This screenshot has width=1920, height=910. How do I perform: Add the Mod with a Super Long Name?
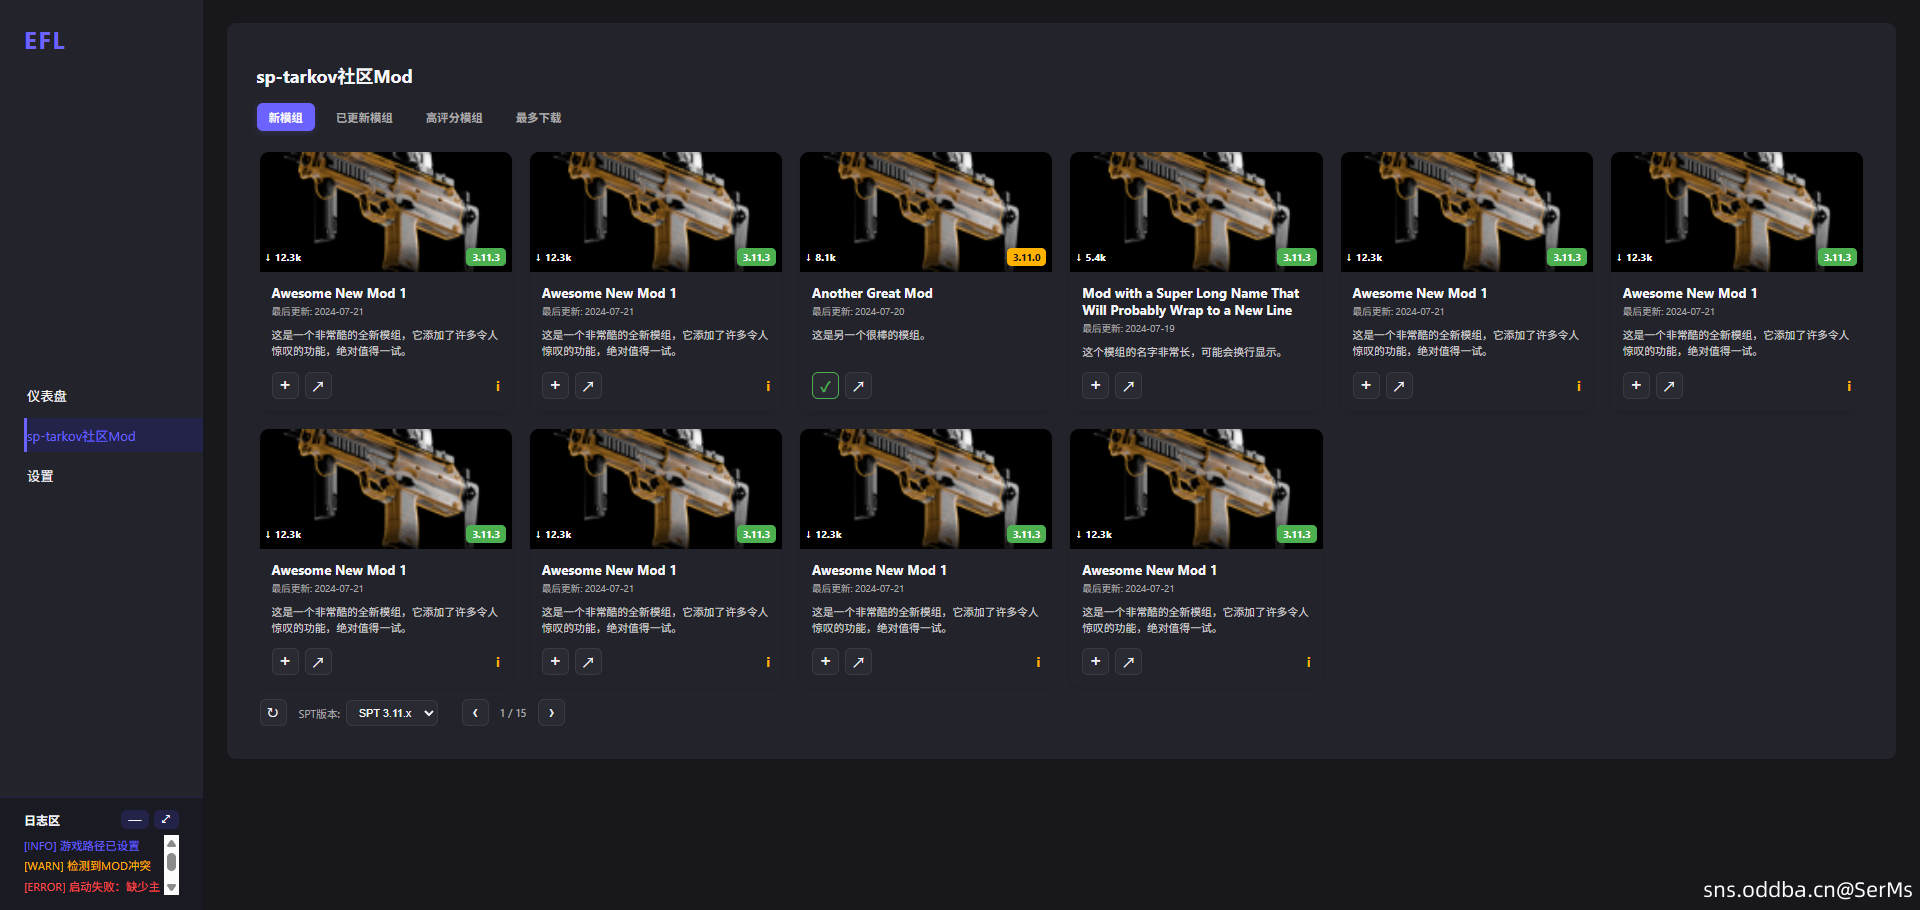pos(1095,386)
